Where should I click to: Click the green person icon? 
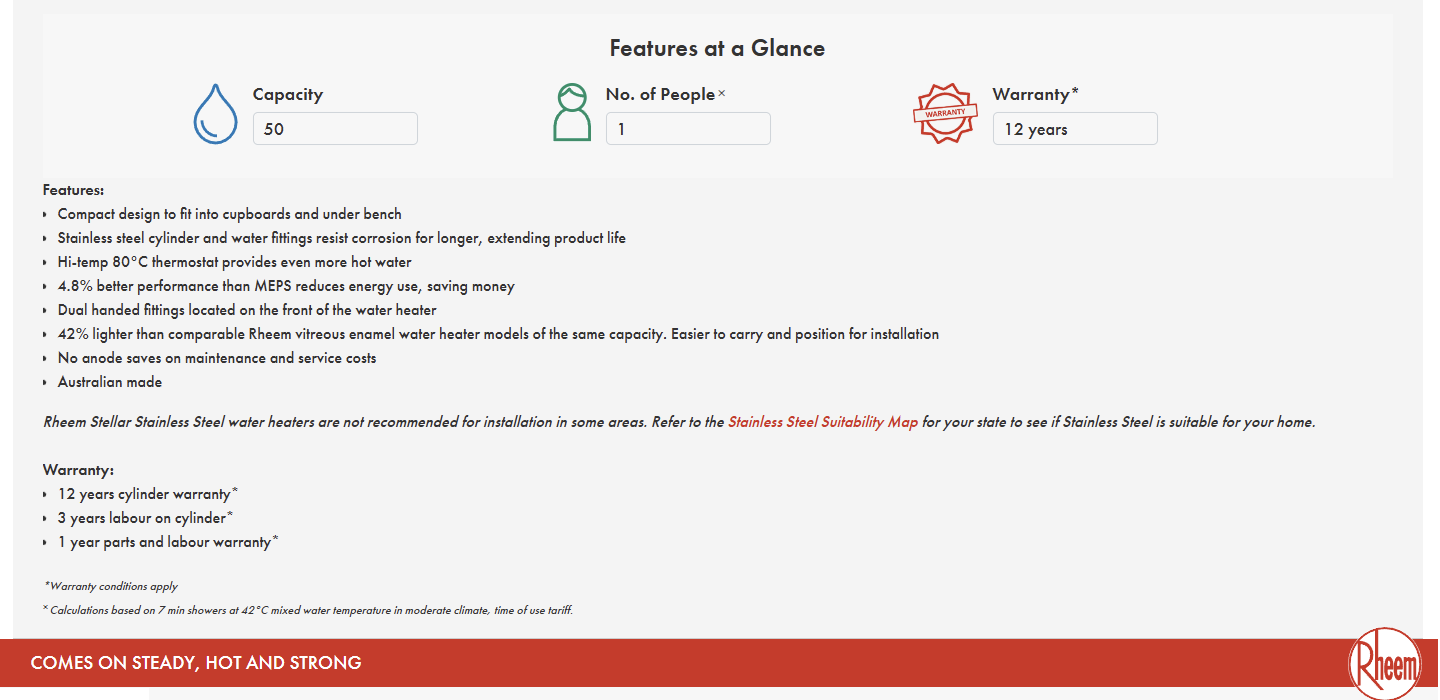[x=572, y=112]
